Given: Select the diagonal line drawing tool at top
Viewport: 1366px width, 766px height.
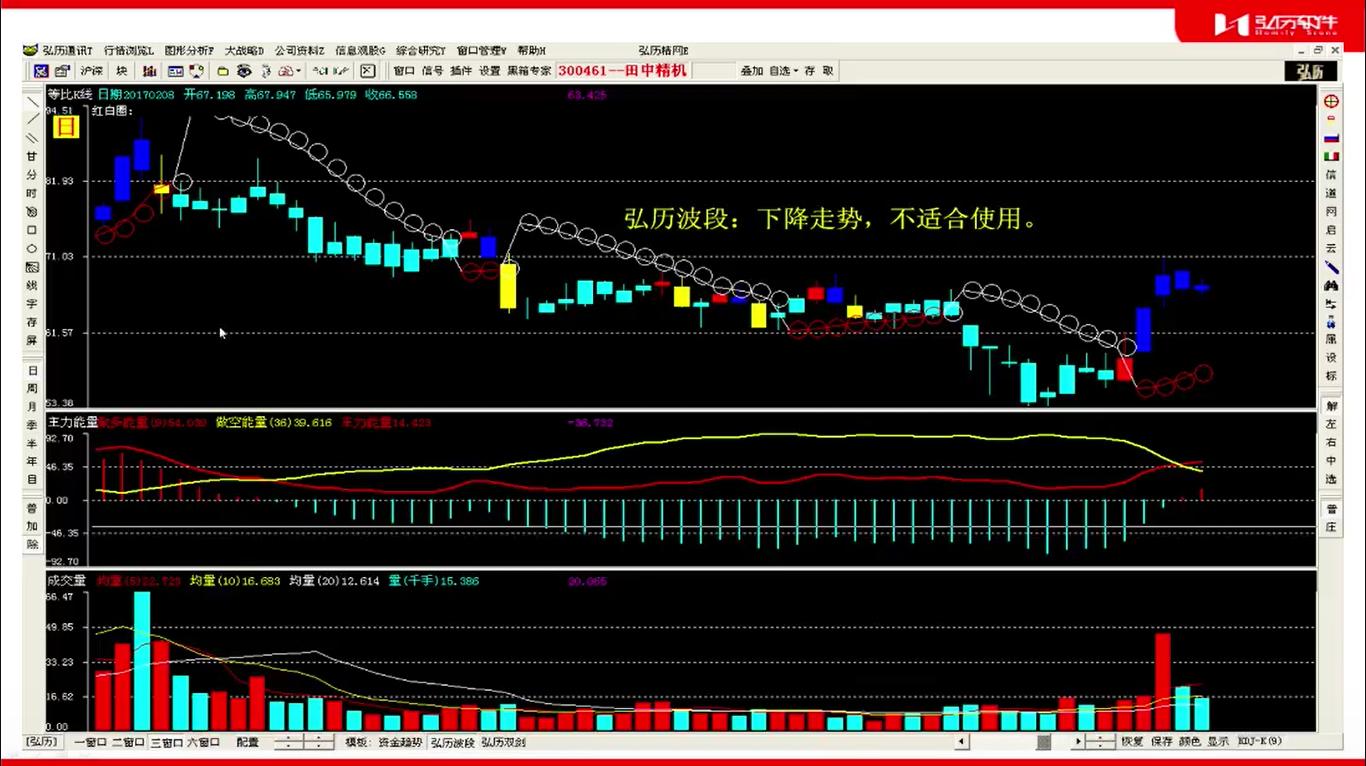Looking at the screenshot, I should coord(32,101).
